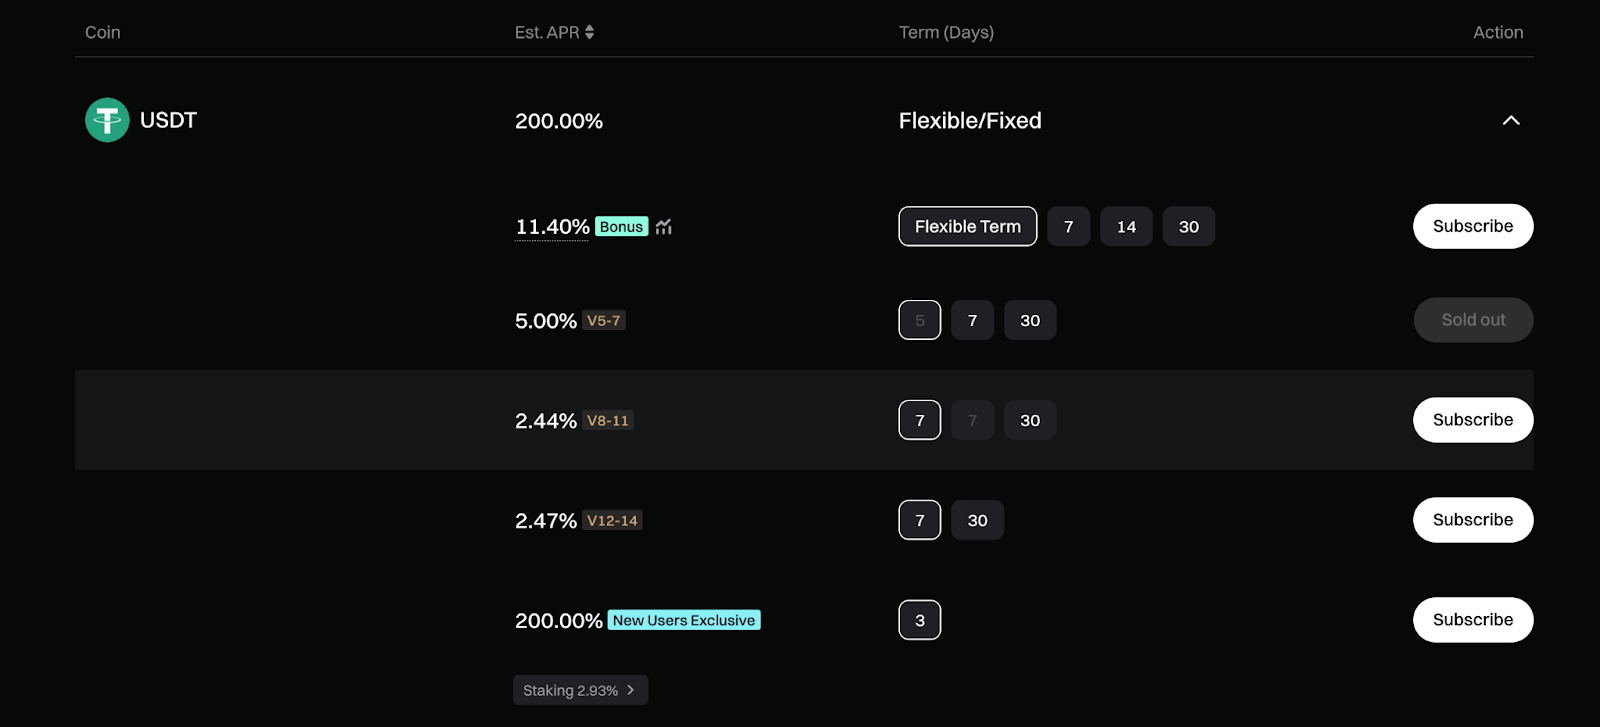Subscribe to 200.00% New Users Exclusive
The height and width of the screenshot is (727, 1600).
(x=1472, y=620)
